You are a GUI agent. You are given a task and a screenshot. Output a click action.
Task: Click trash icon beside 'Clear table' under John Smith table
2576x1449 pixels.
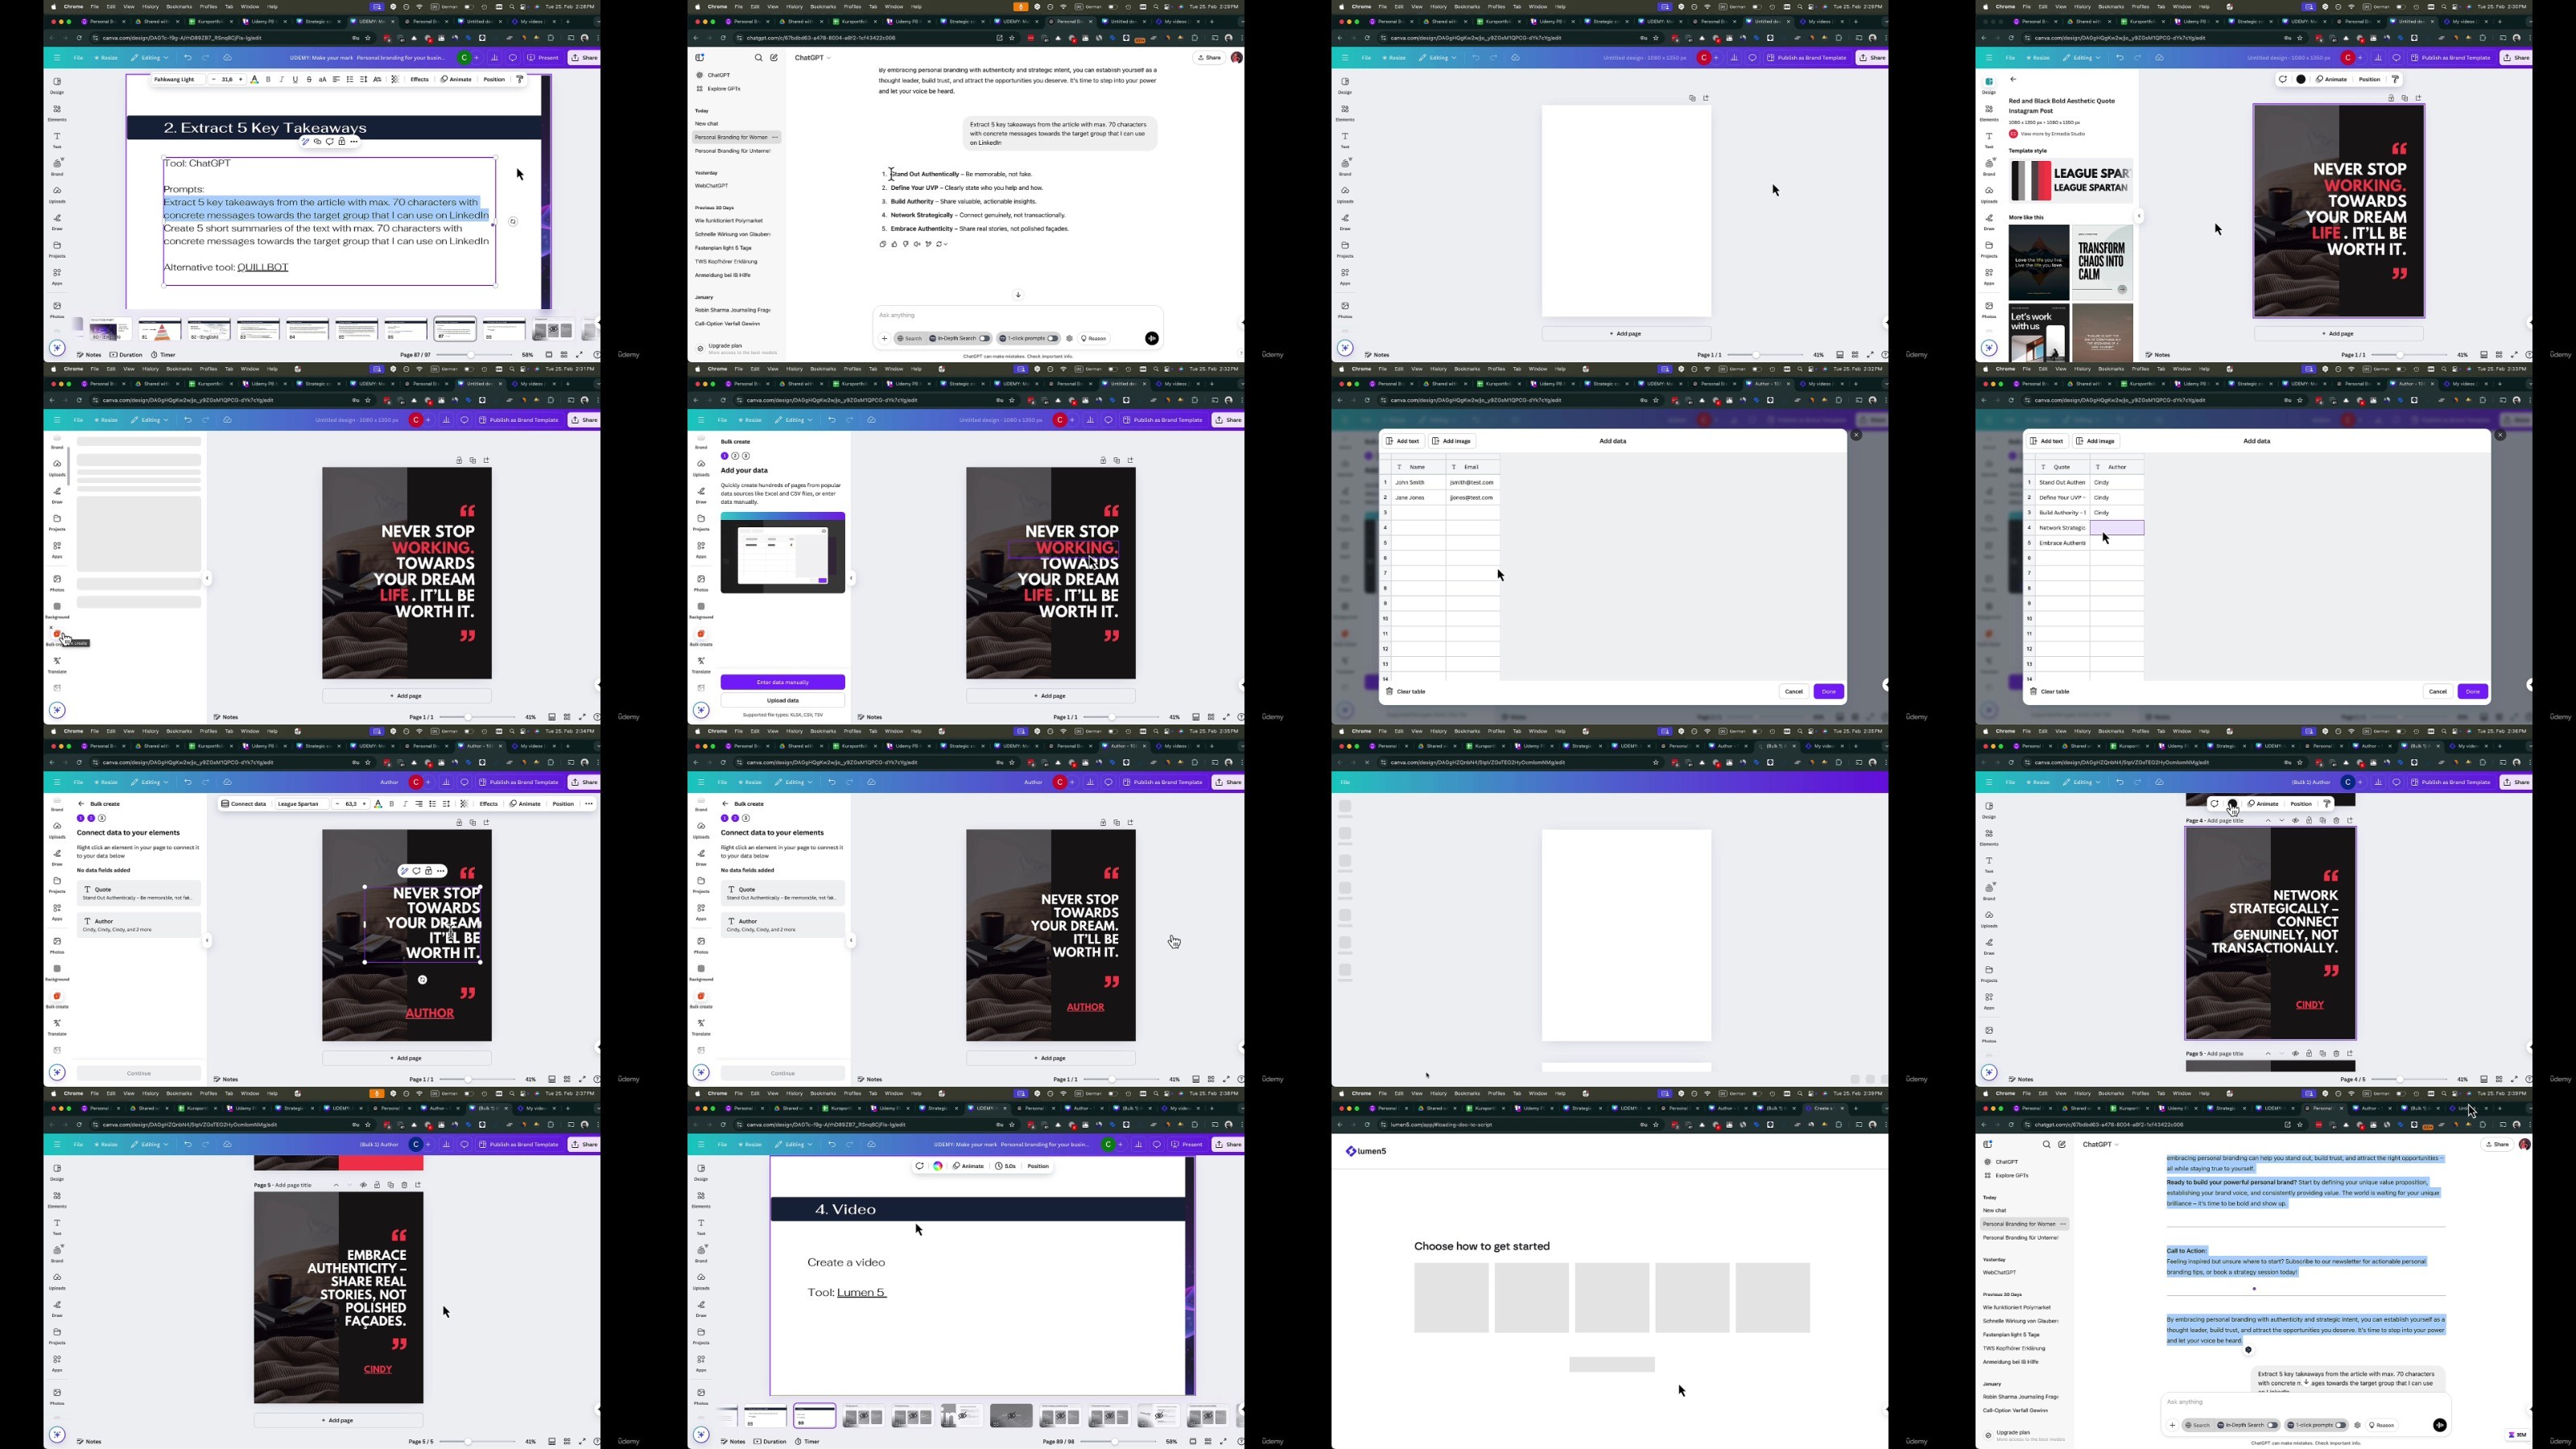[x=1390, y=692]
